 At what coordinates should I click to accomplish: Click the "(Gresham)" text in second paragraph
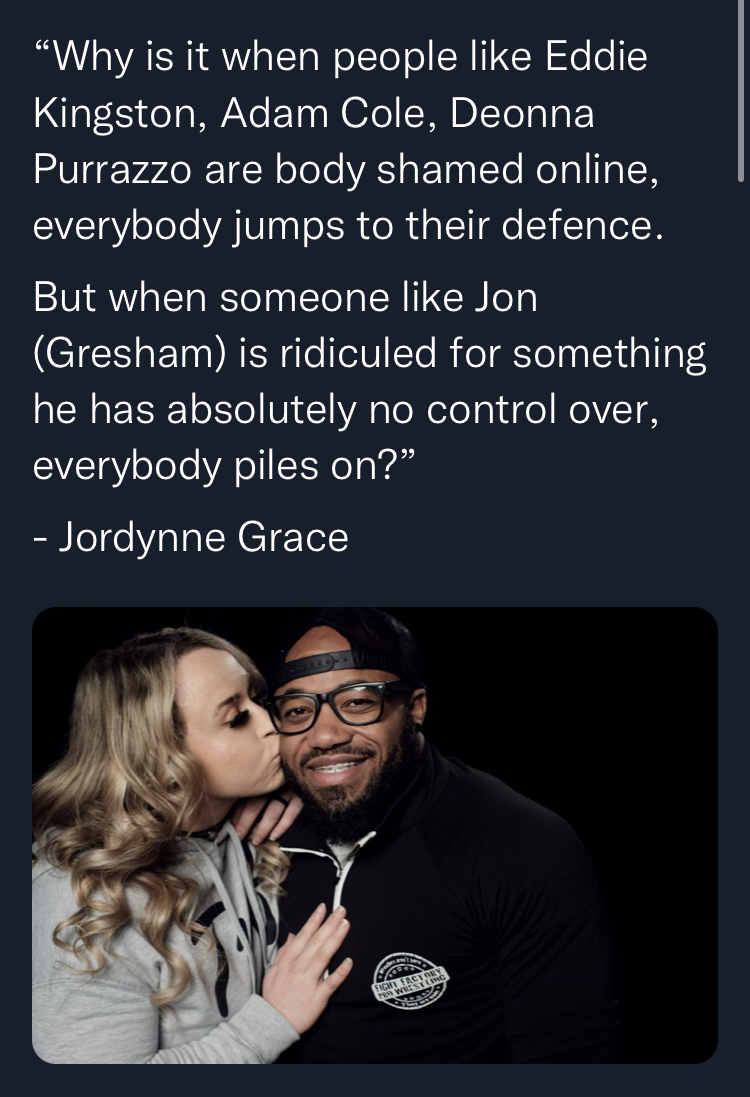pyautogui.click(x=129, y=354)
